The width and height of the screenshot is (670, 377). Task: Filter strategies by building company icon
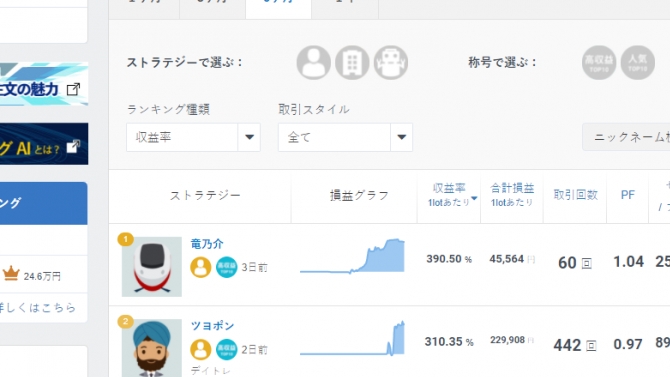[x=352, y=62]
